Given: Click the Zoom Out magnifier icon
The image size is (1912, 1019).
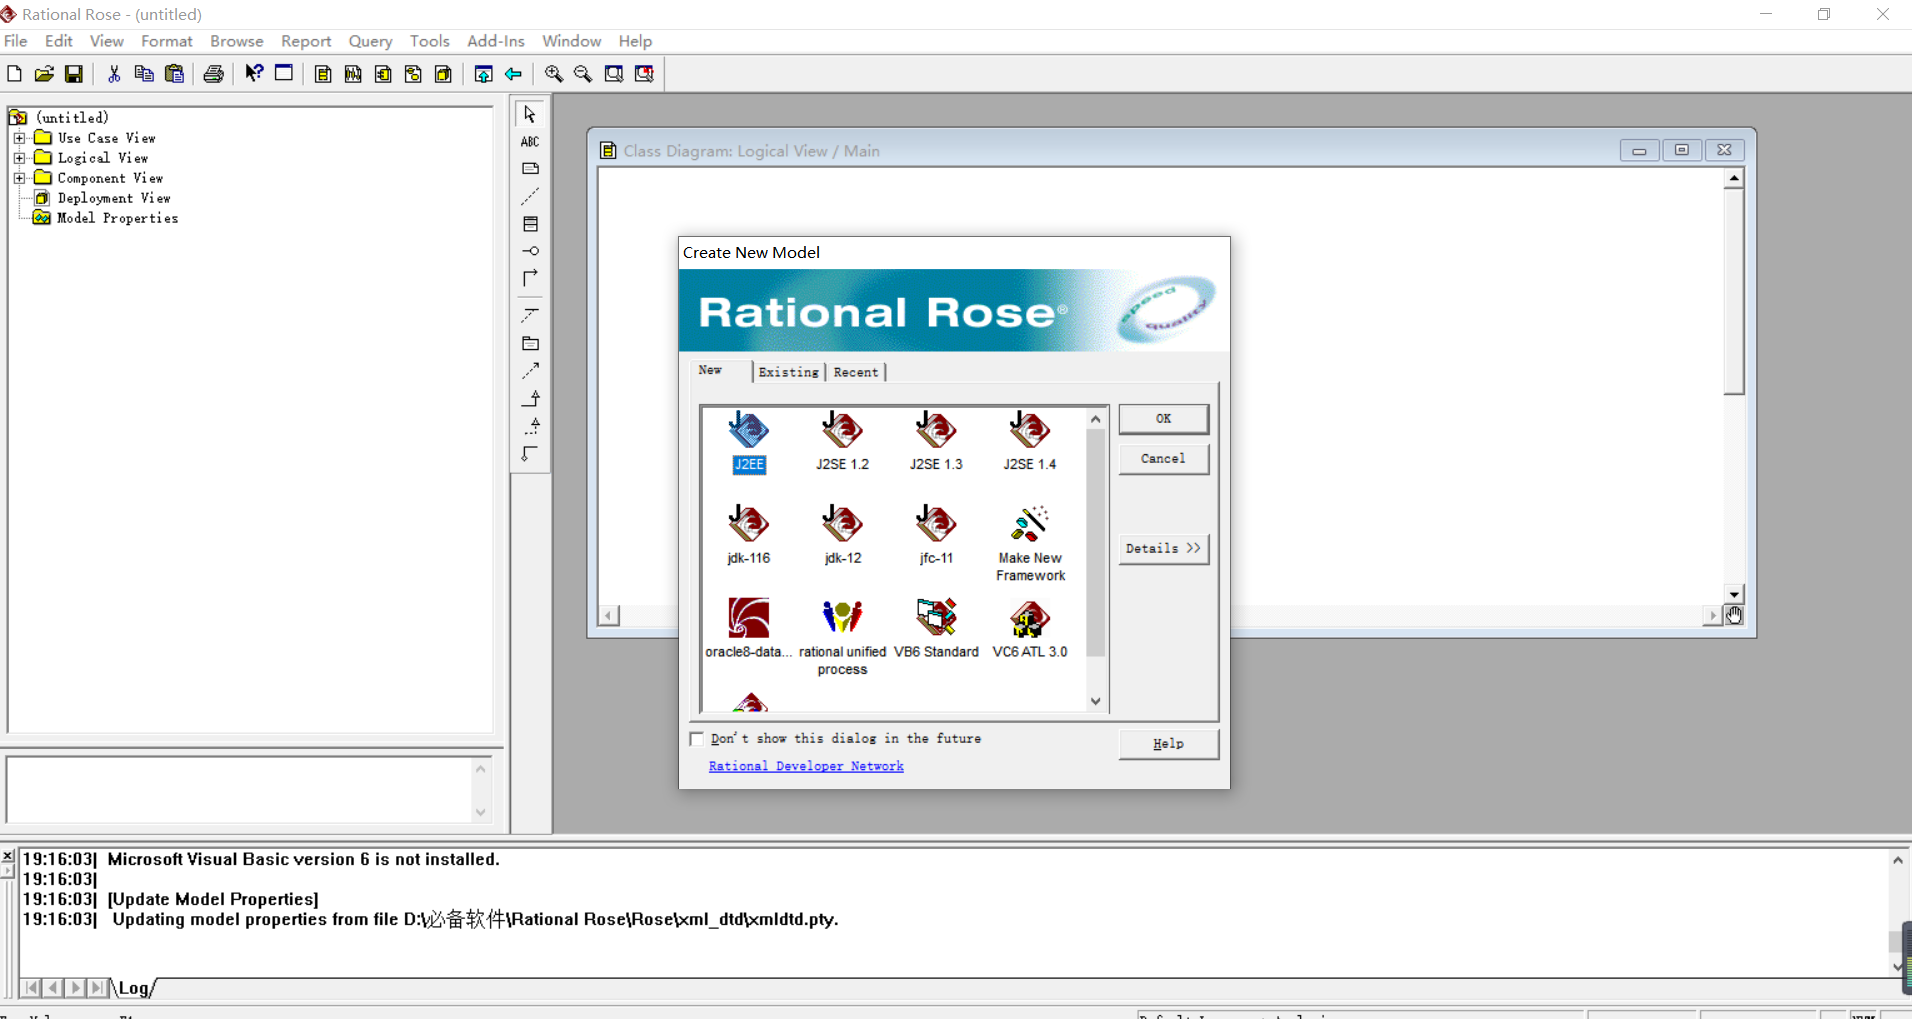Looking at the screenshot, I should 583,74.
